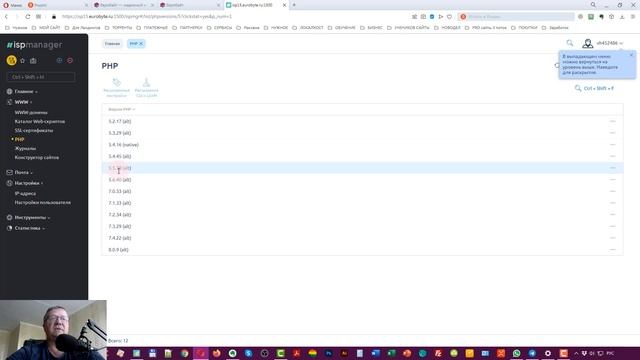Viewport: 640px width, 360px height.
Task: Open row menu for 5.2.17 (alt)
Action: coord(613,121)
